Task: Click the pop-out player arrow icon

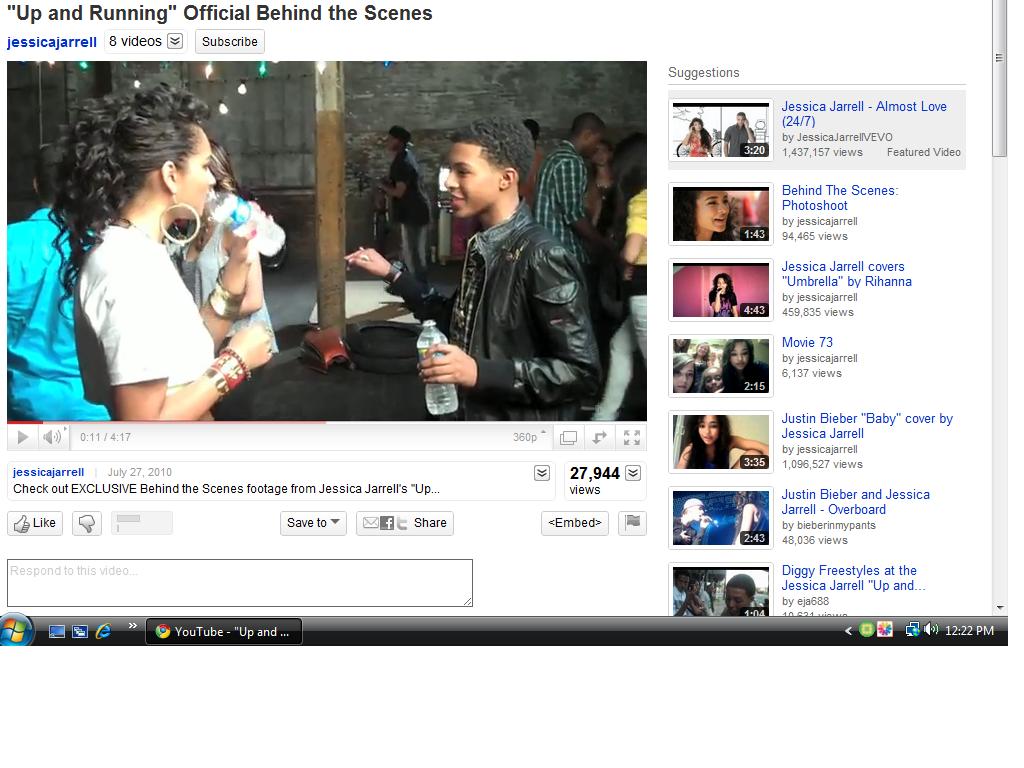Action: coord(600,438)
